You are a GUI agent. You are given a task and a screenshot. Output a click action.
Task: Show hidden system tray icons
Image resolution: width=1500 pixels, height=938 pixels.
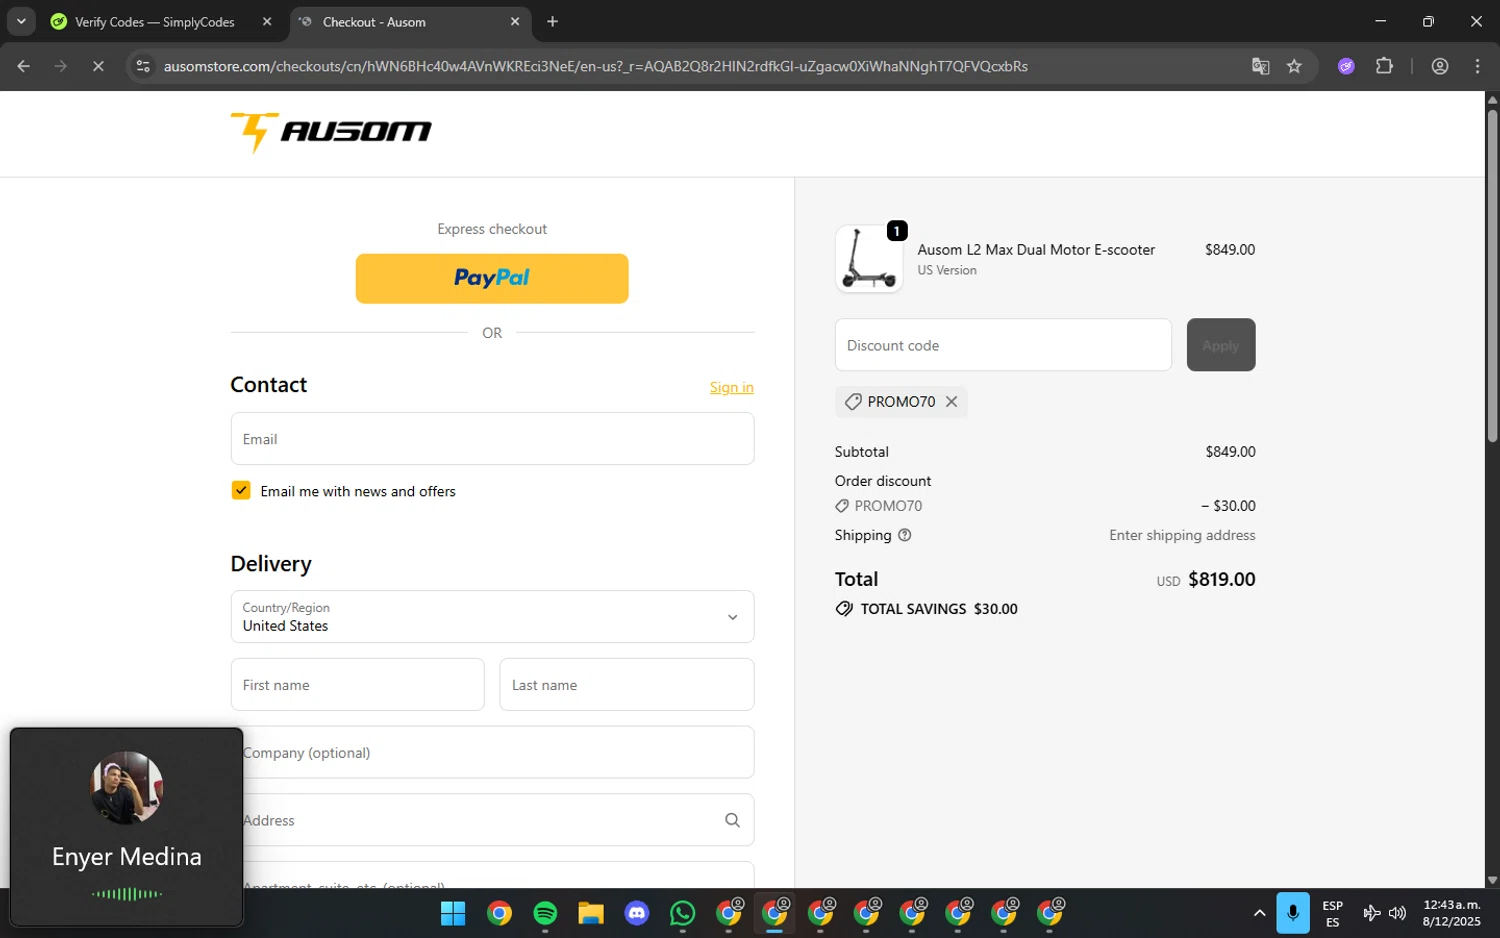point(1259,913)
